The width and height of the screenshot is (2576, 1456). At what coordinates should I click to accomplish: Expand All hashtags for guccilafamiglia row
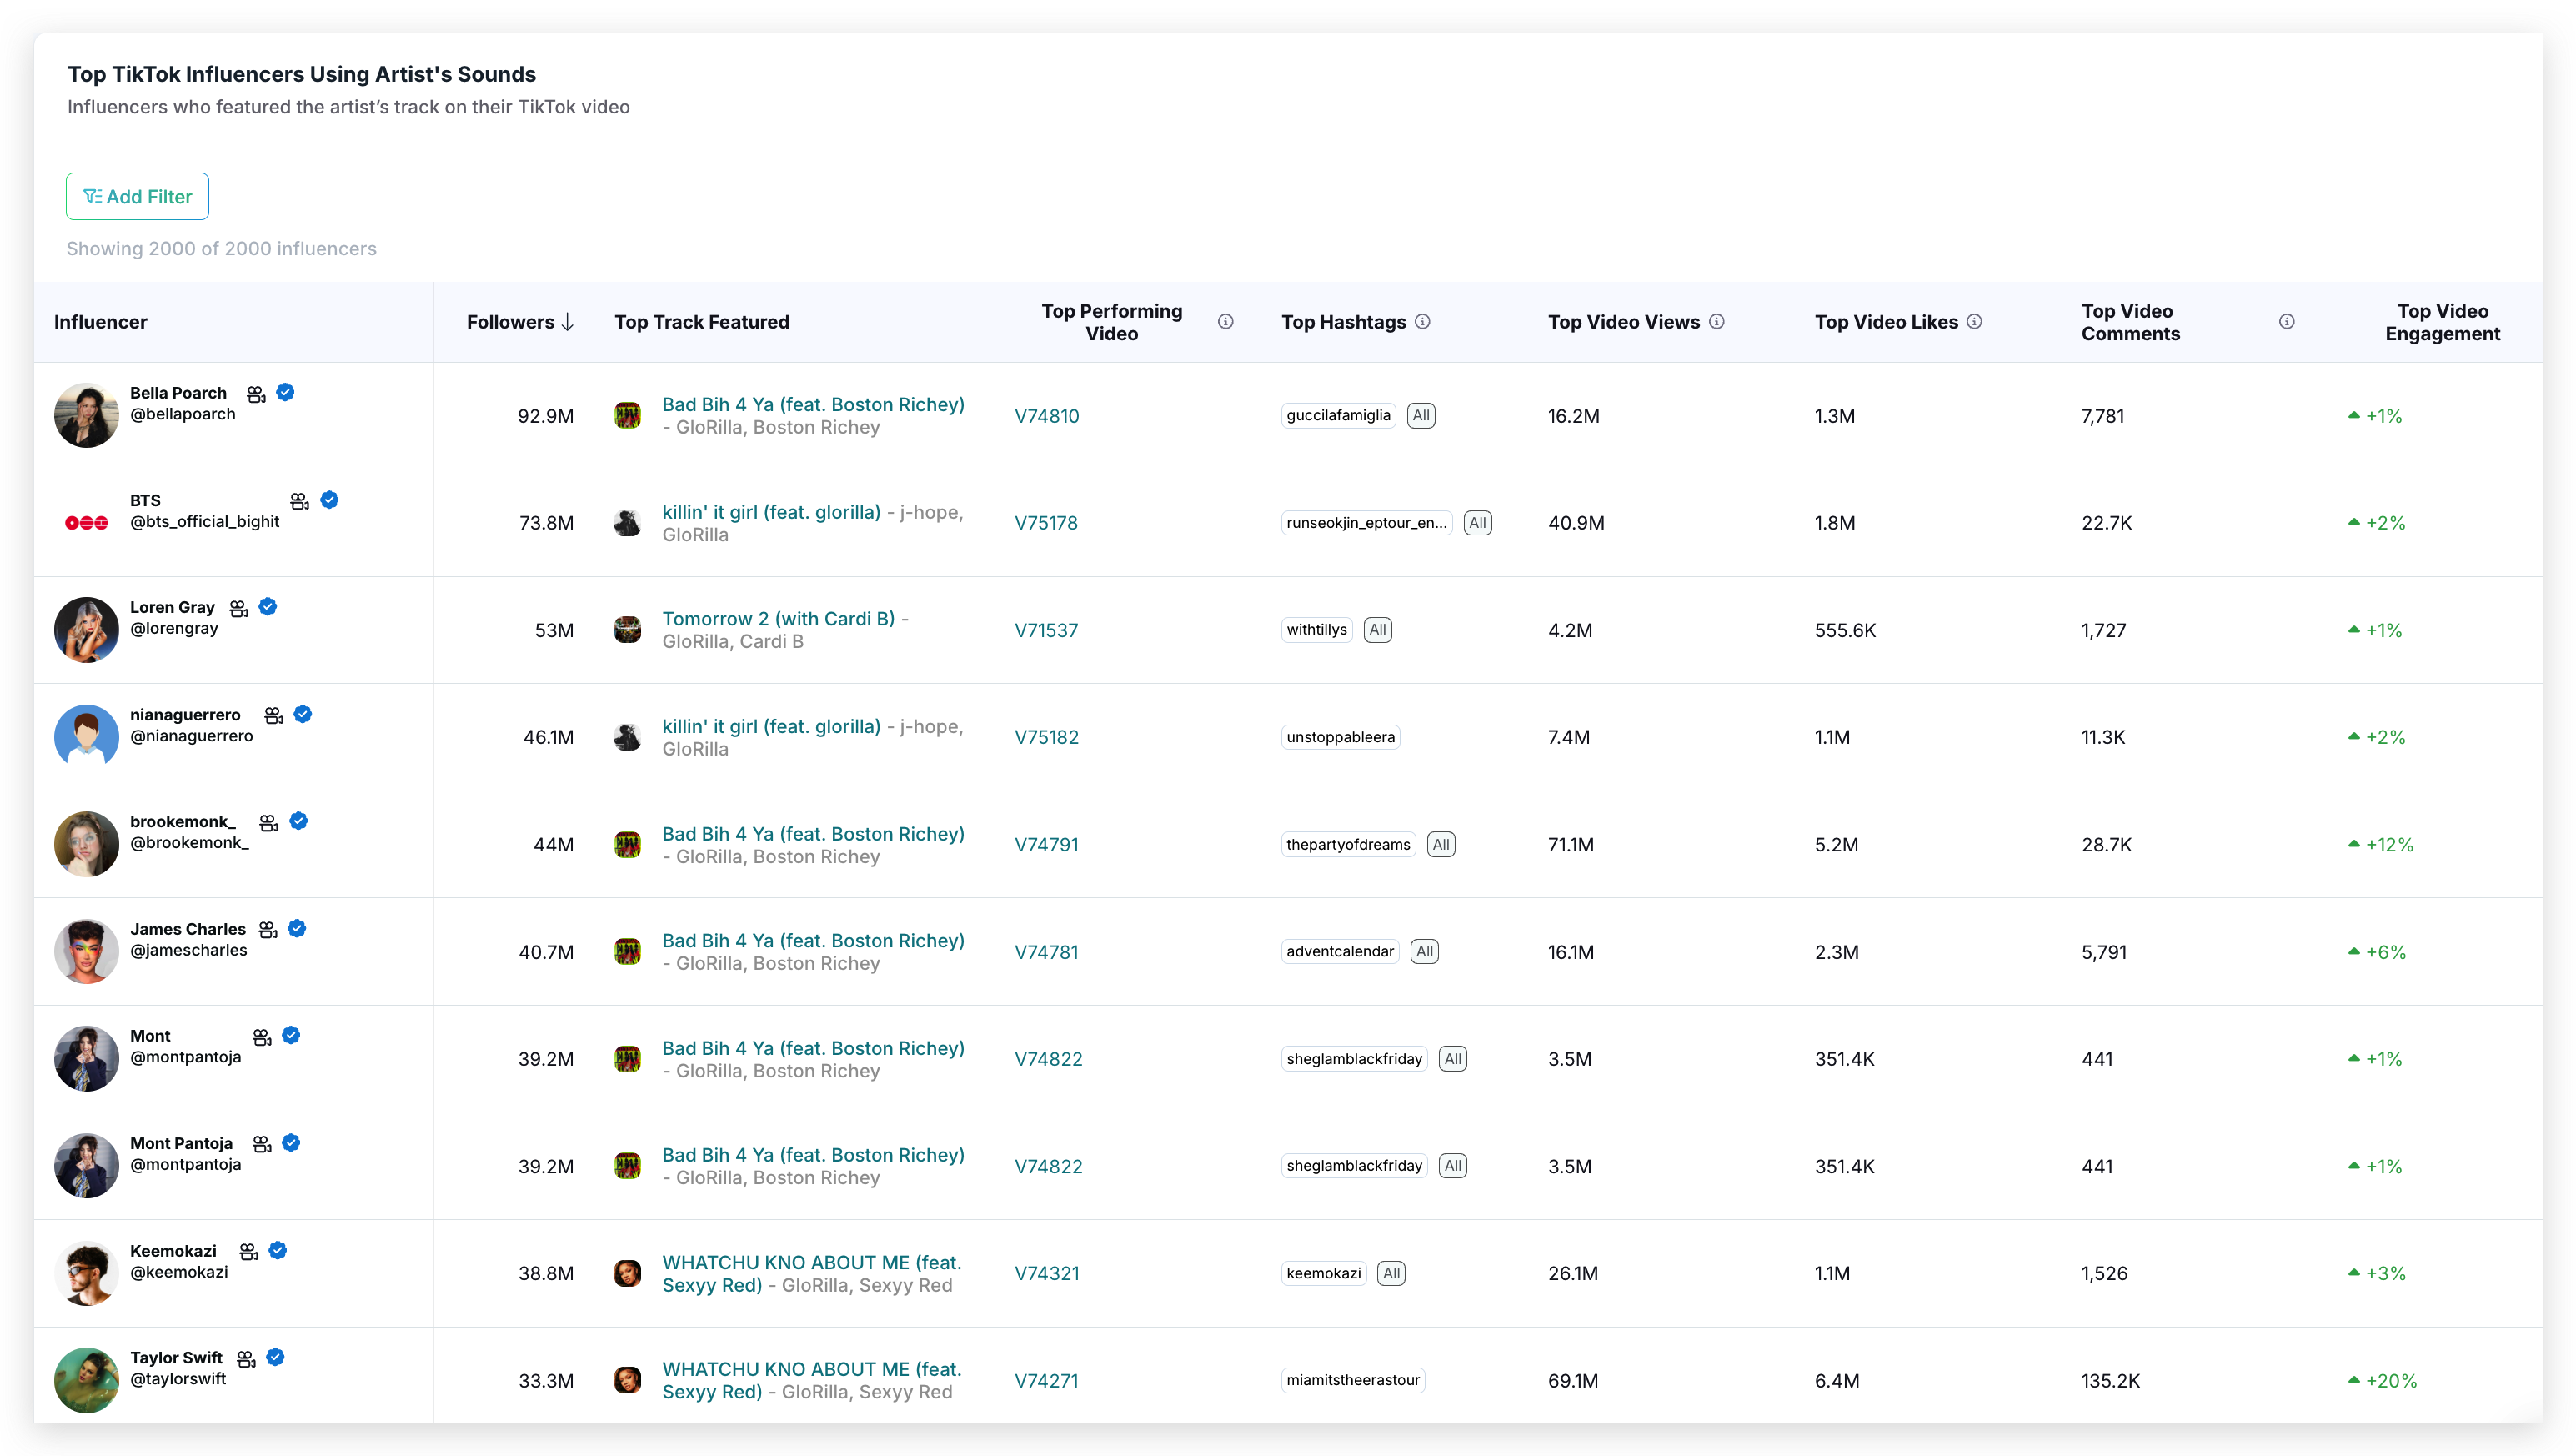1420,415
